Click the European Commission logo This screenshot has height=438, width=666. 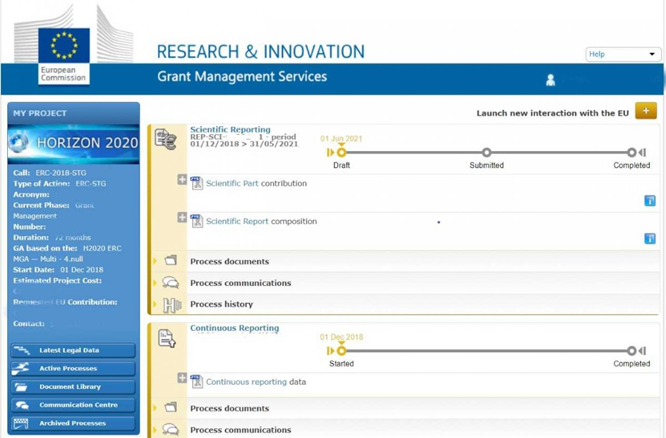[x=64, y=56]
